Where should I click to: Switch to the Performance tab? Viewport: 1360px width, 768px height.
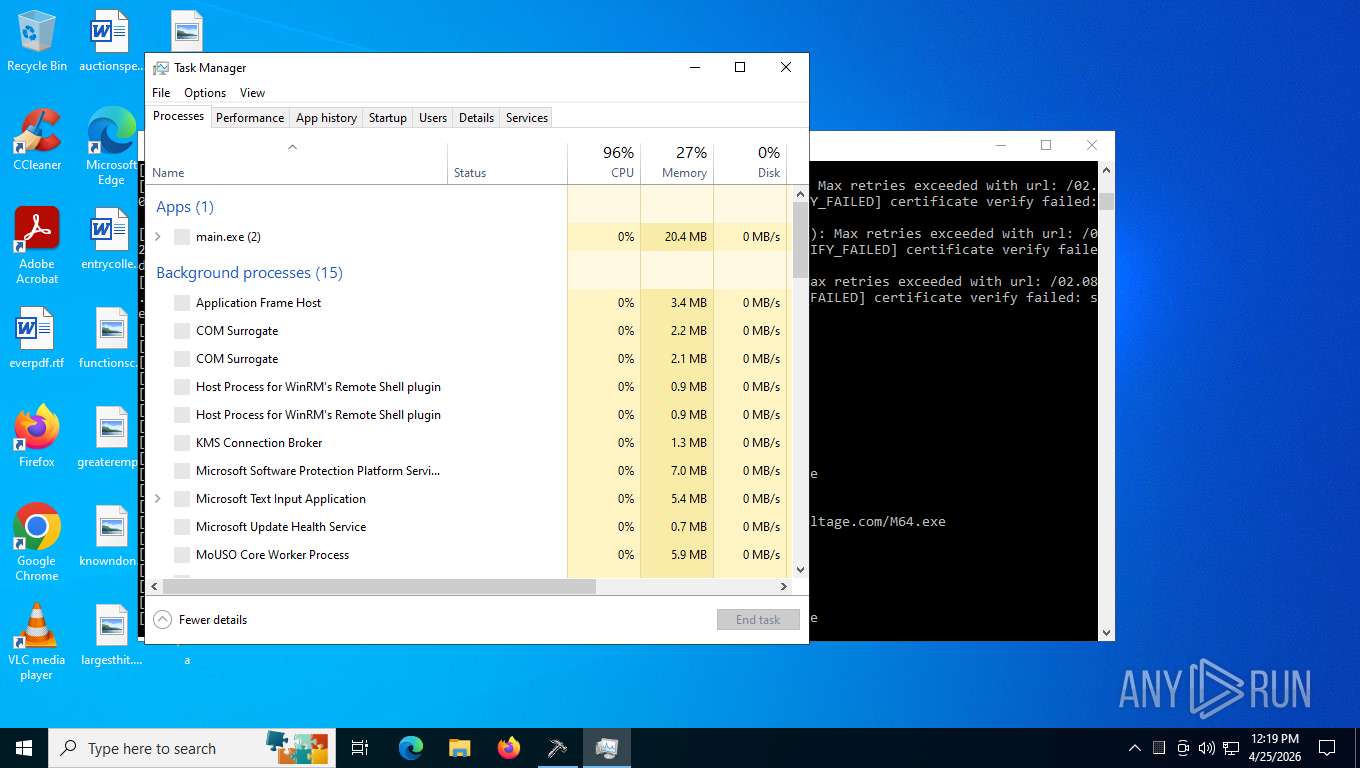pos(250,118)
